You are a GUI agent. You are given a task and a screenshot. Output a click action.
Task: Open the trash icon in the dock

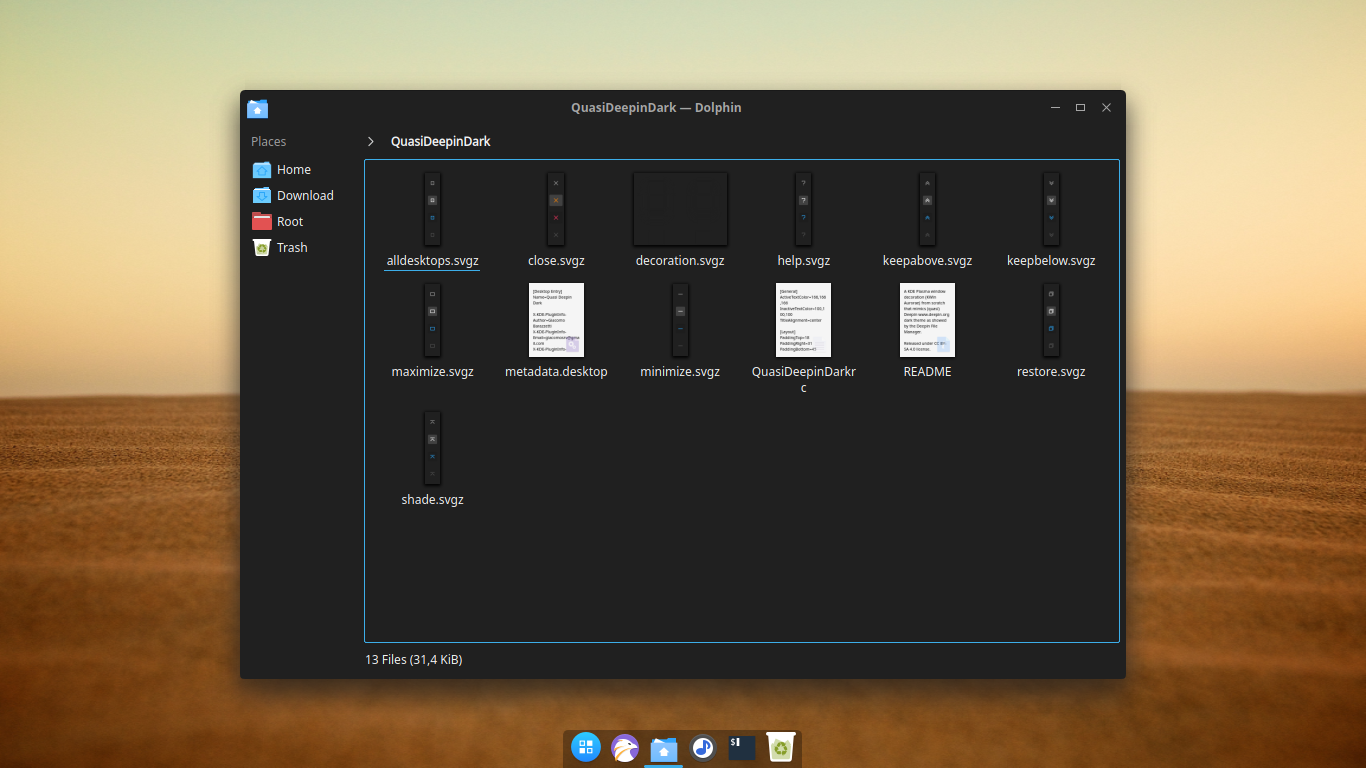[x=780, y=747]
